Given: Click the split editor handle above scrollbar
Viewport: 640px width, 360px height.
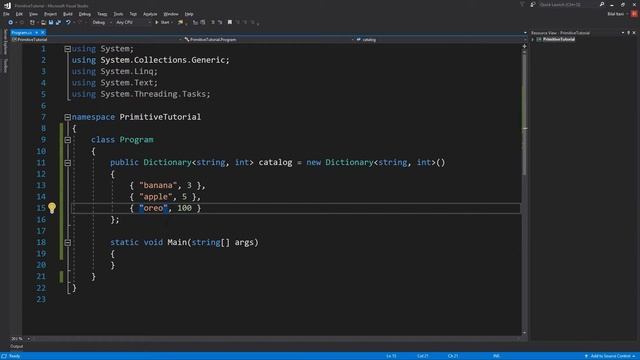Looking at the screenshot, I should (x=524, y=46).
